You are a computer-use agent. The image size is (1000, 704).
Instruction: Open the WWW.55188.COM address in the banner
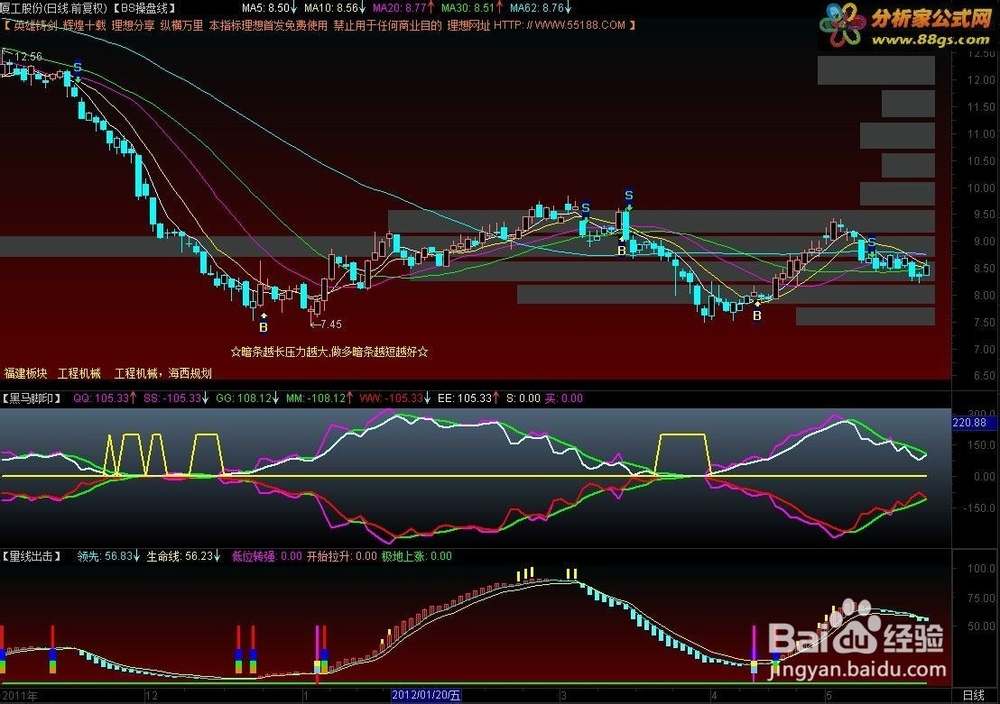pyautogui.click(x=580, y=26)
